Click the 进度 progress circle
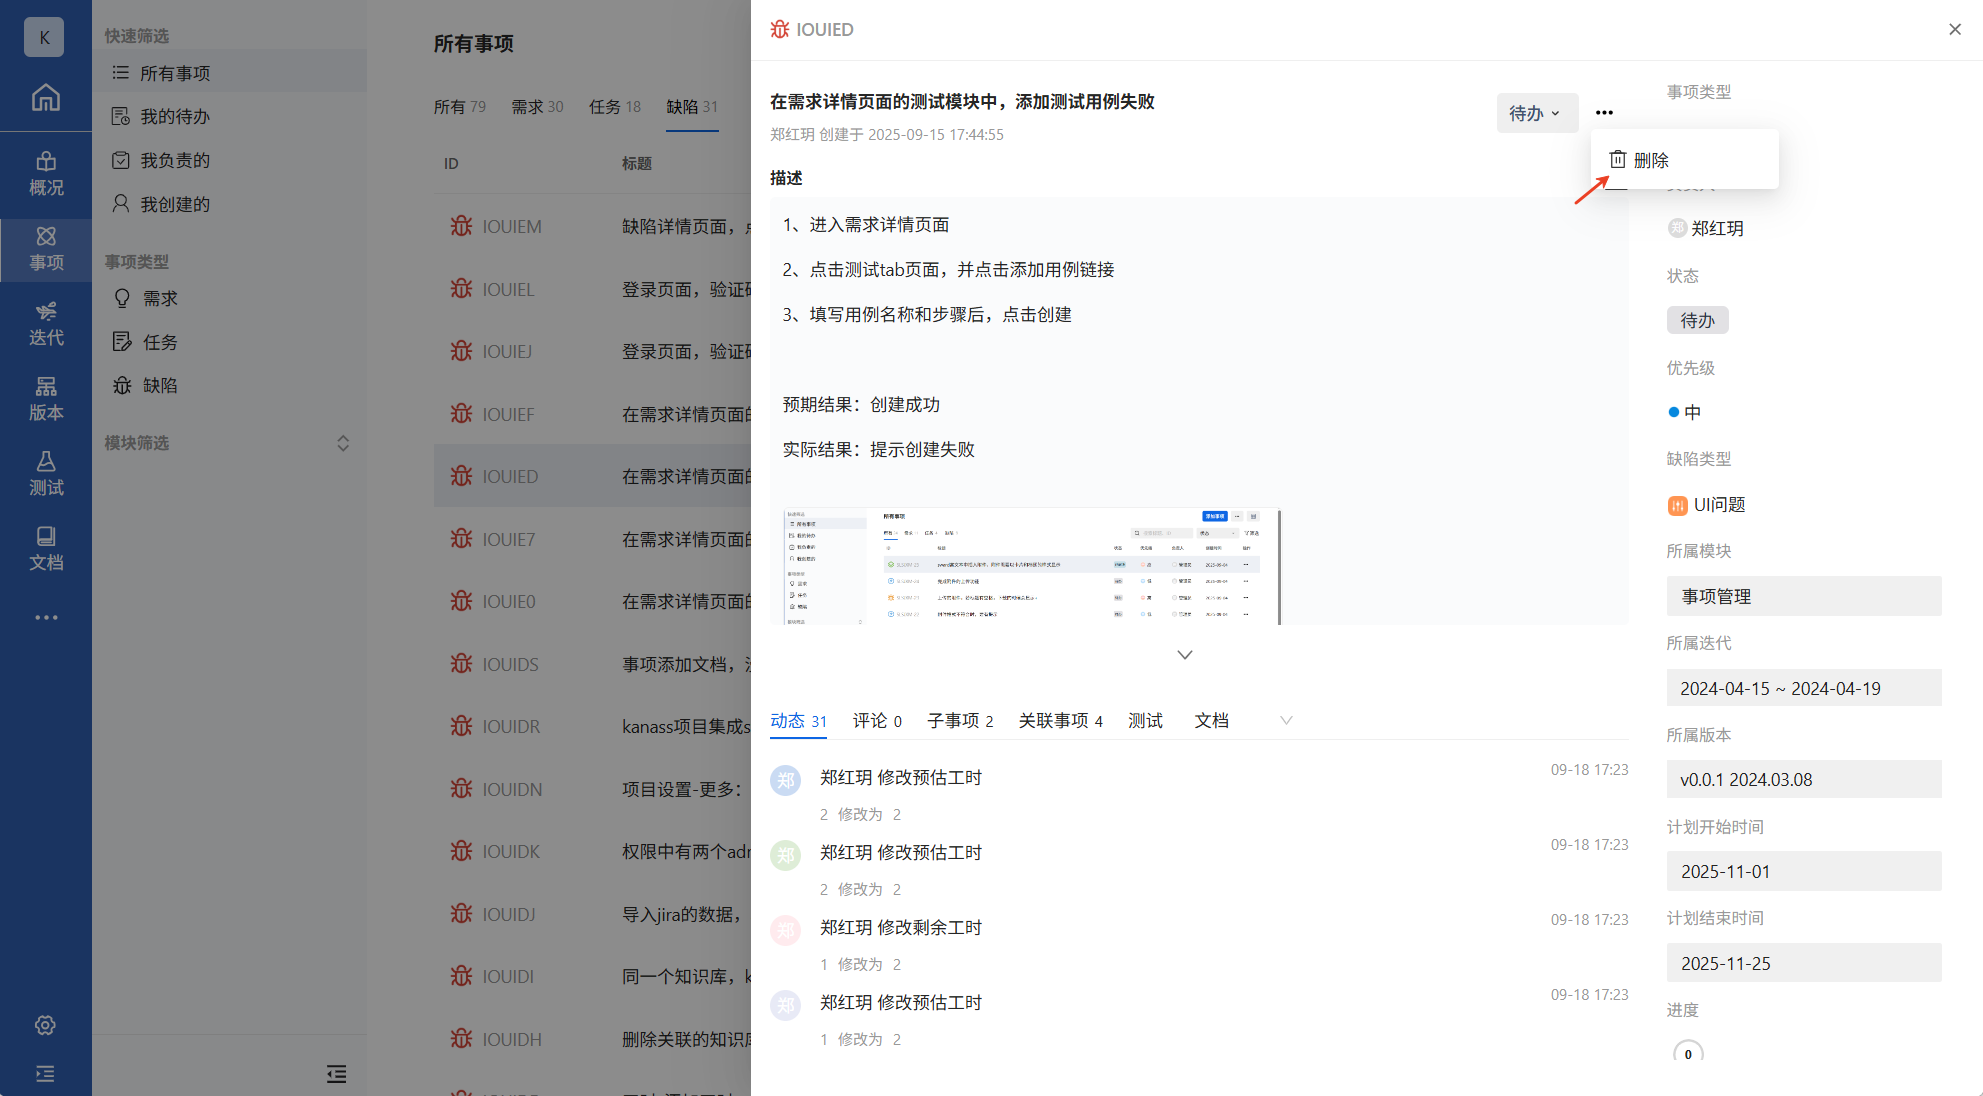The height and width of the screenshot is (1096, 1983). pyautogui.click(x=1688, y=1053)
